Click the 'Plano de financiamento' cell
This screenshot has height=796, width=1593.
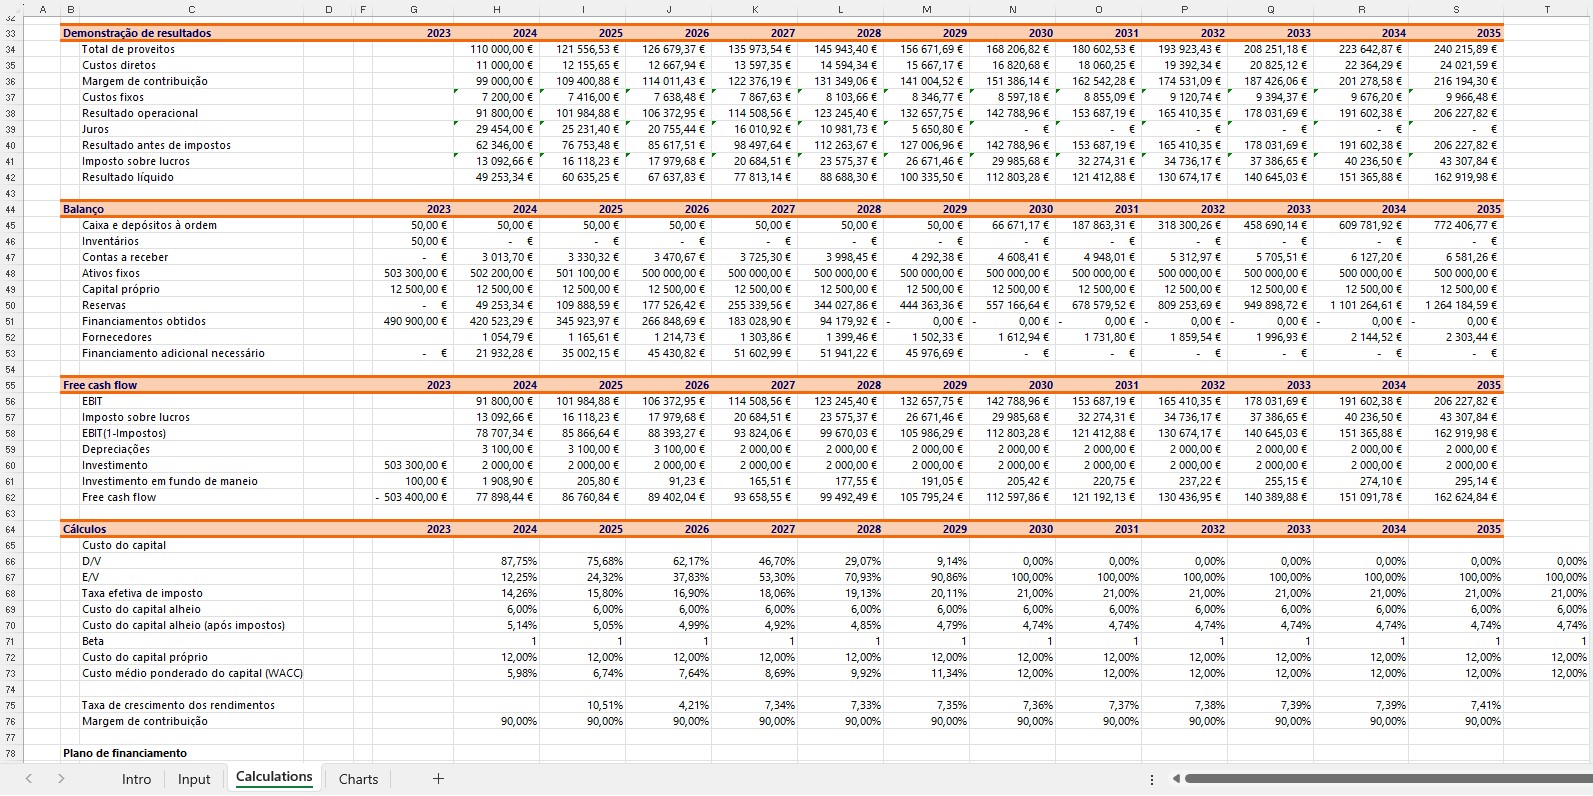pyautogui.click(x=125, y=753)
